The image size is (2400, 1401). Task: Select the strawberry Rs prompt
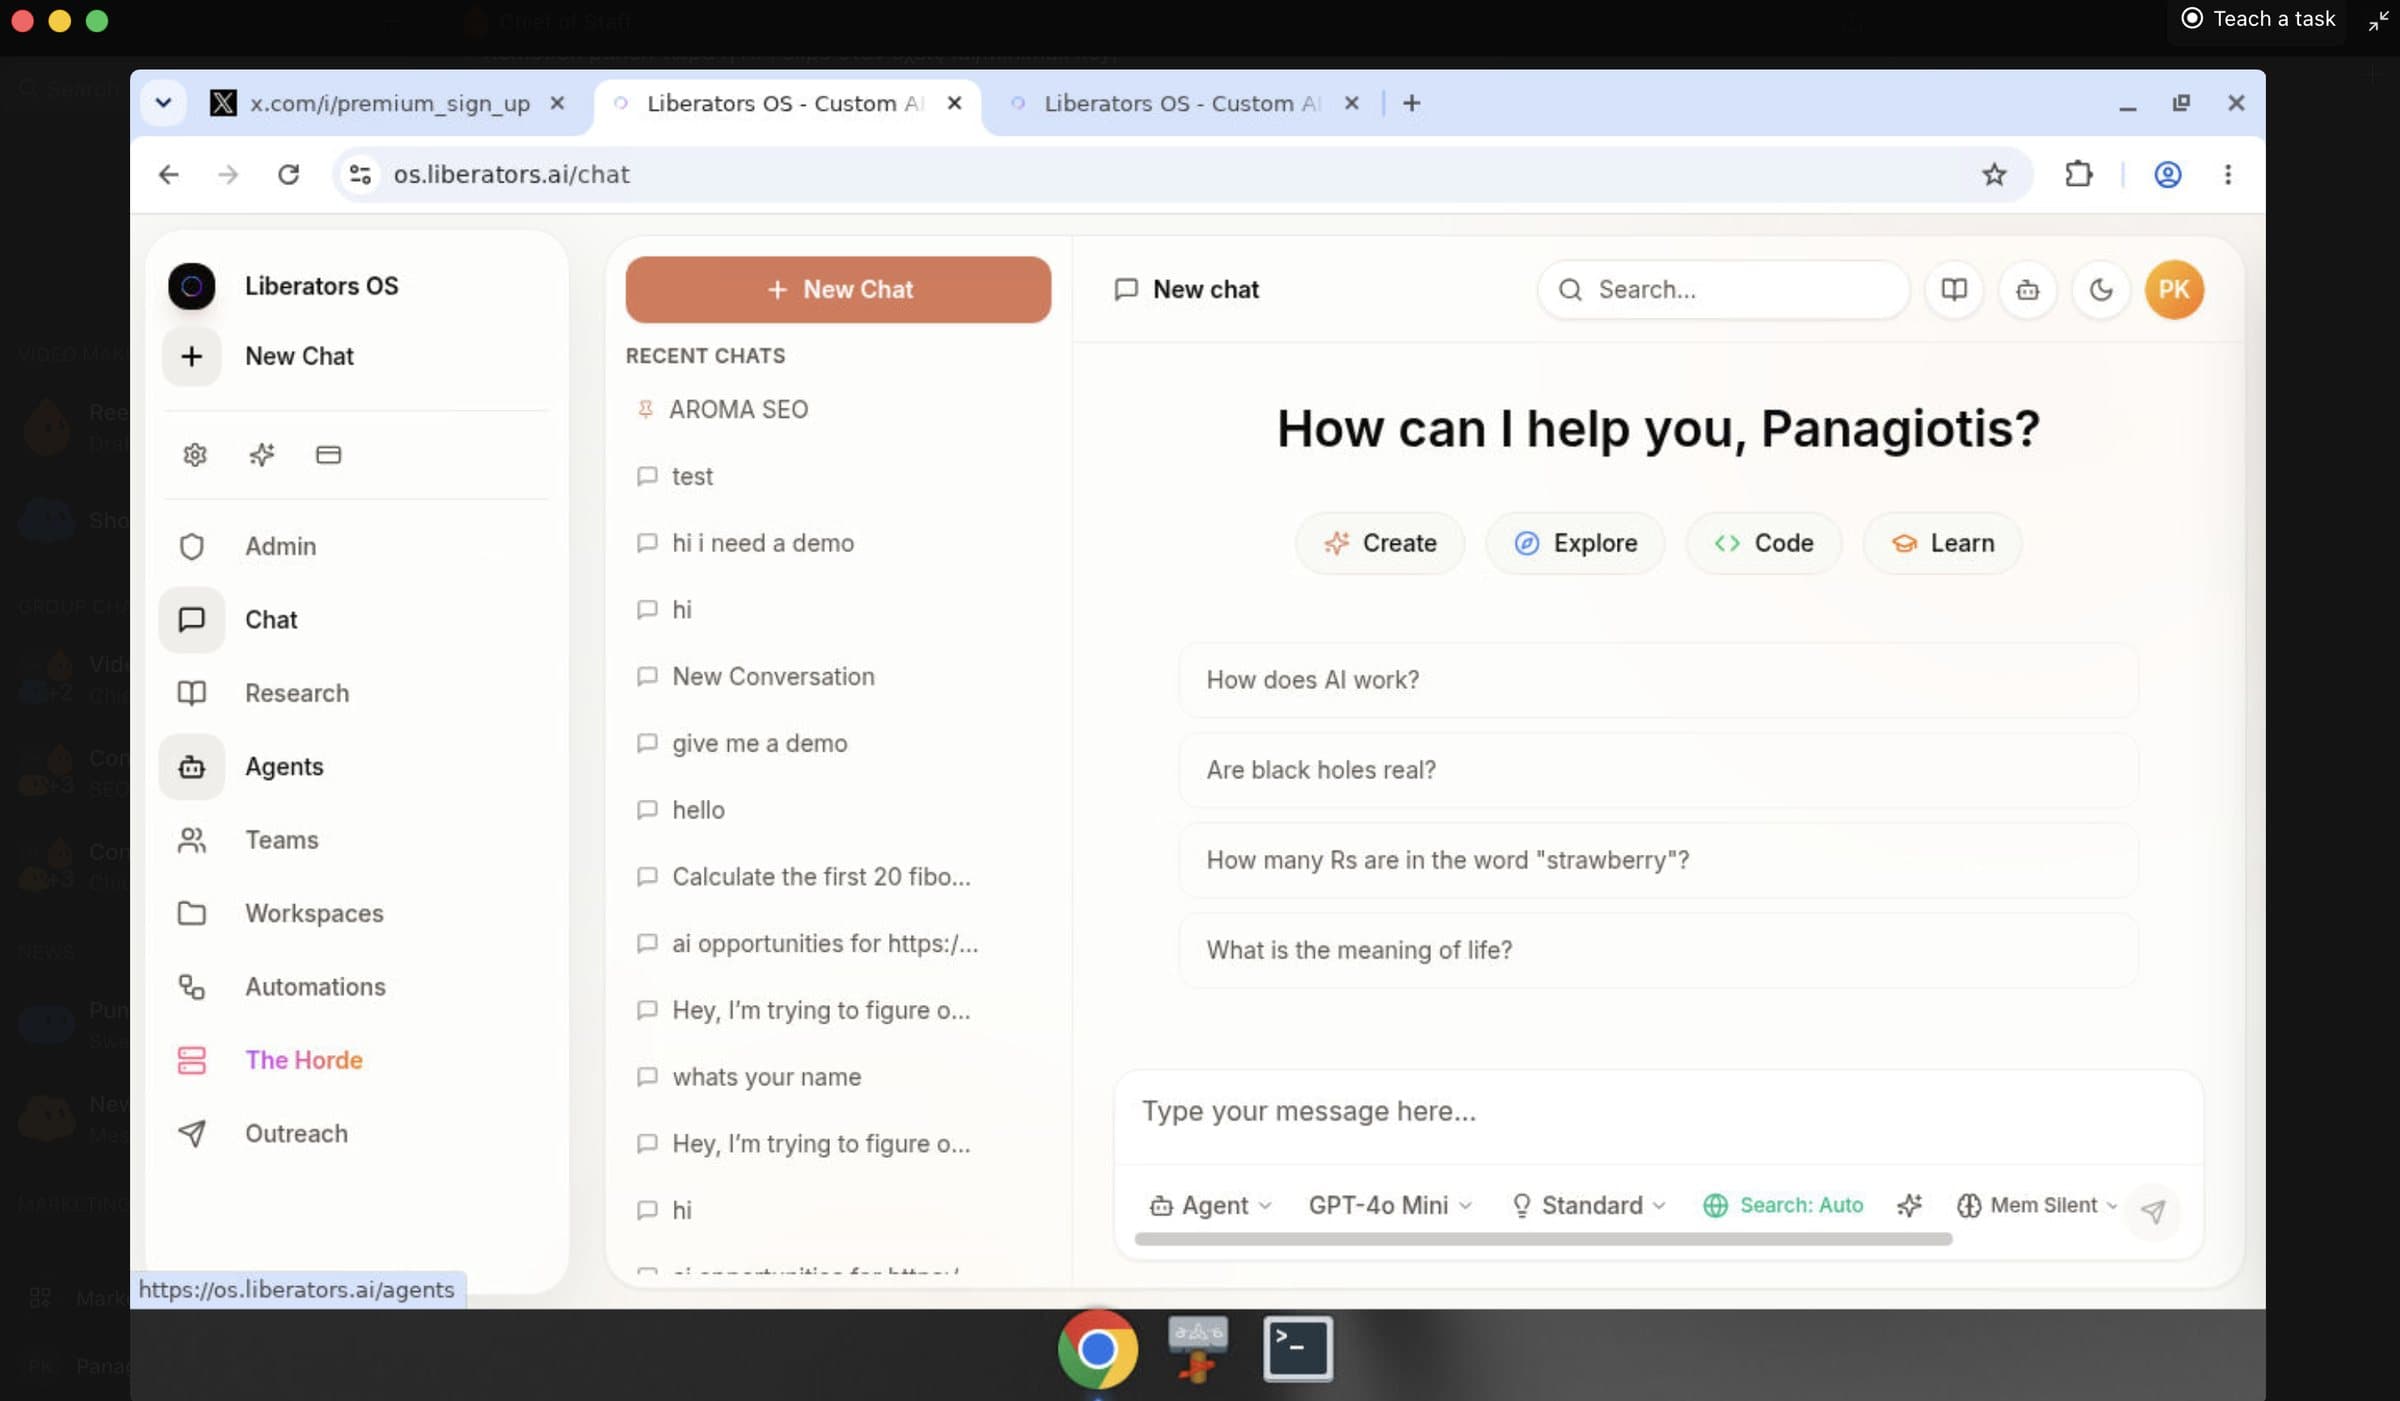coord(1658,860)
